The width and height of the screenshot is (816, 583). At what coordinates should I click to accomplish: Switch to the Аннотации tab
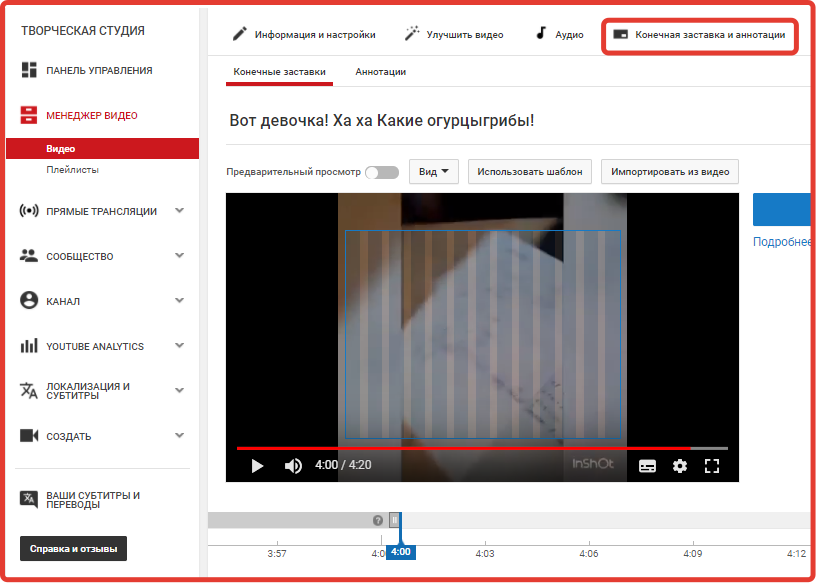tap(380, 72)
